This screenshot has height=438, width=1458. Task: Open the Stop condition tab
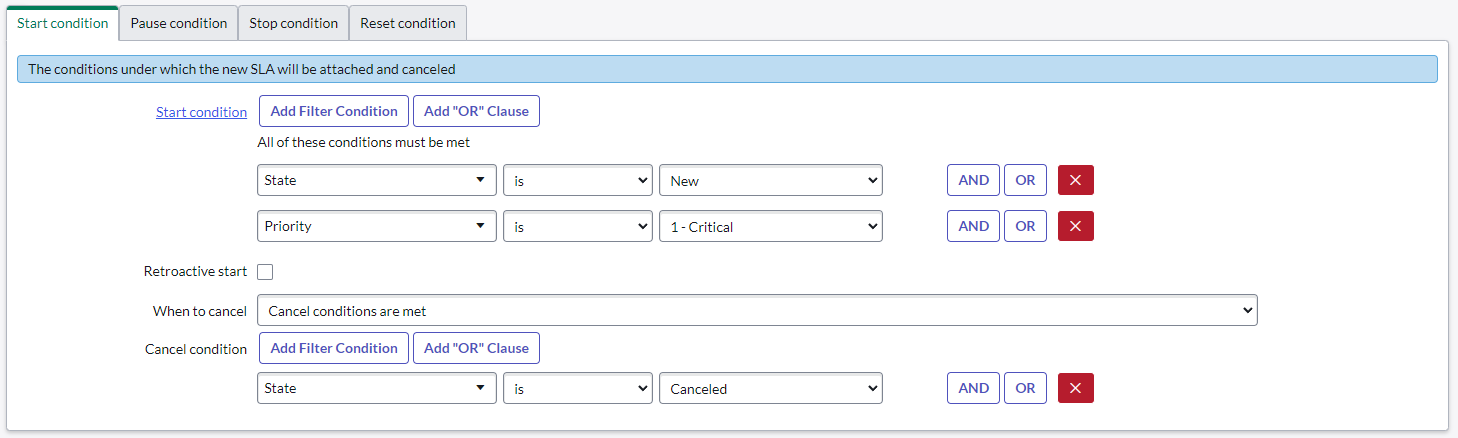[x=293, y=23]
